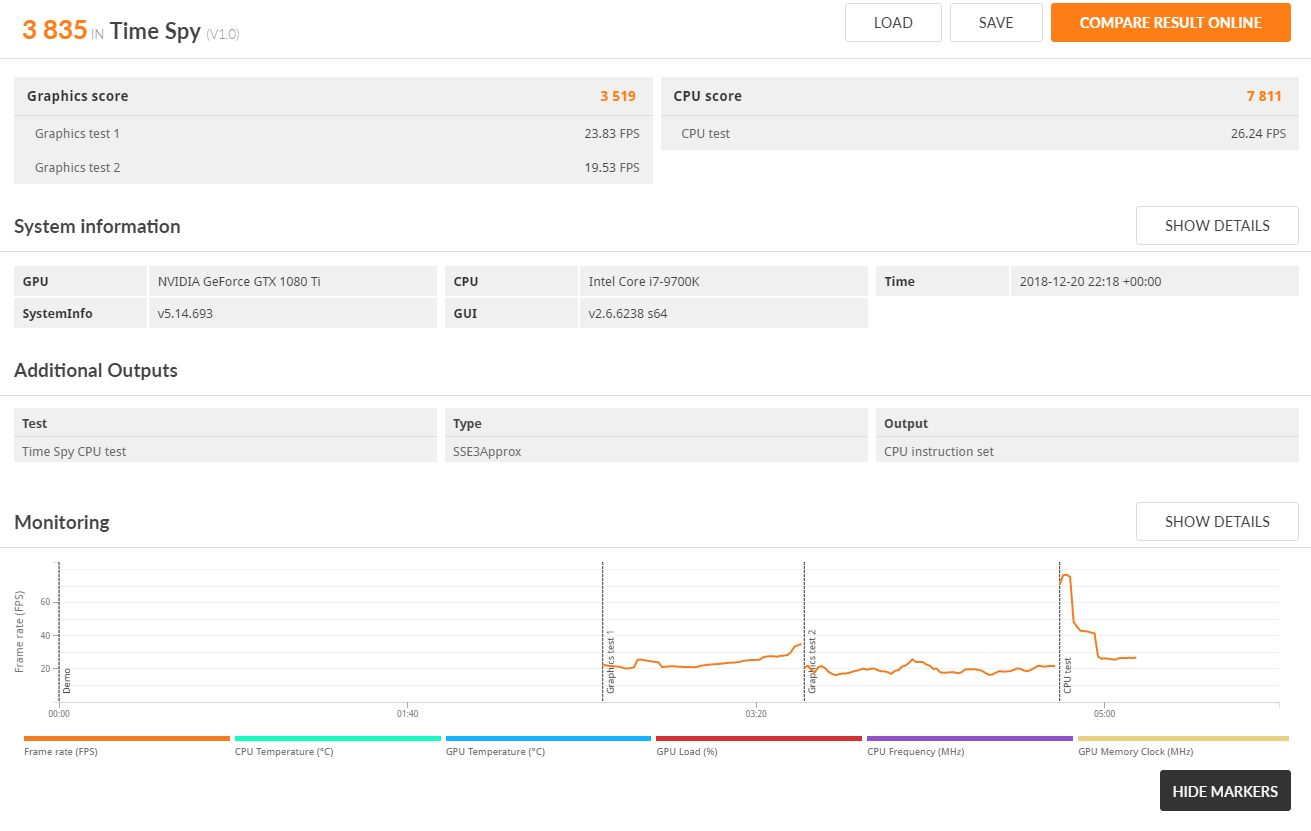Screen dimensions: 1311x831
Task: Click the Intel Core i7-9700K value
Action: [x=644, y=281]
